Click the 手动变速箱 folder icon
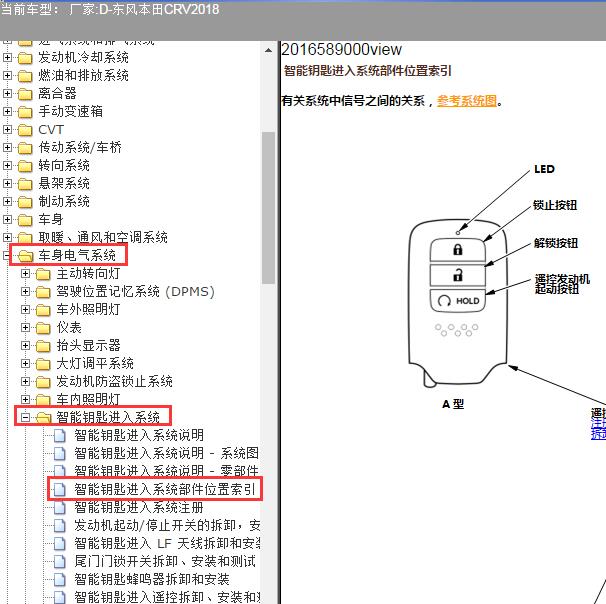This screenshot has width=606, height=604. tap(25, 112)
